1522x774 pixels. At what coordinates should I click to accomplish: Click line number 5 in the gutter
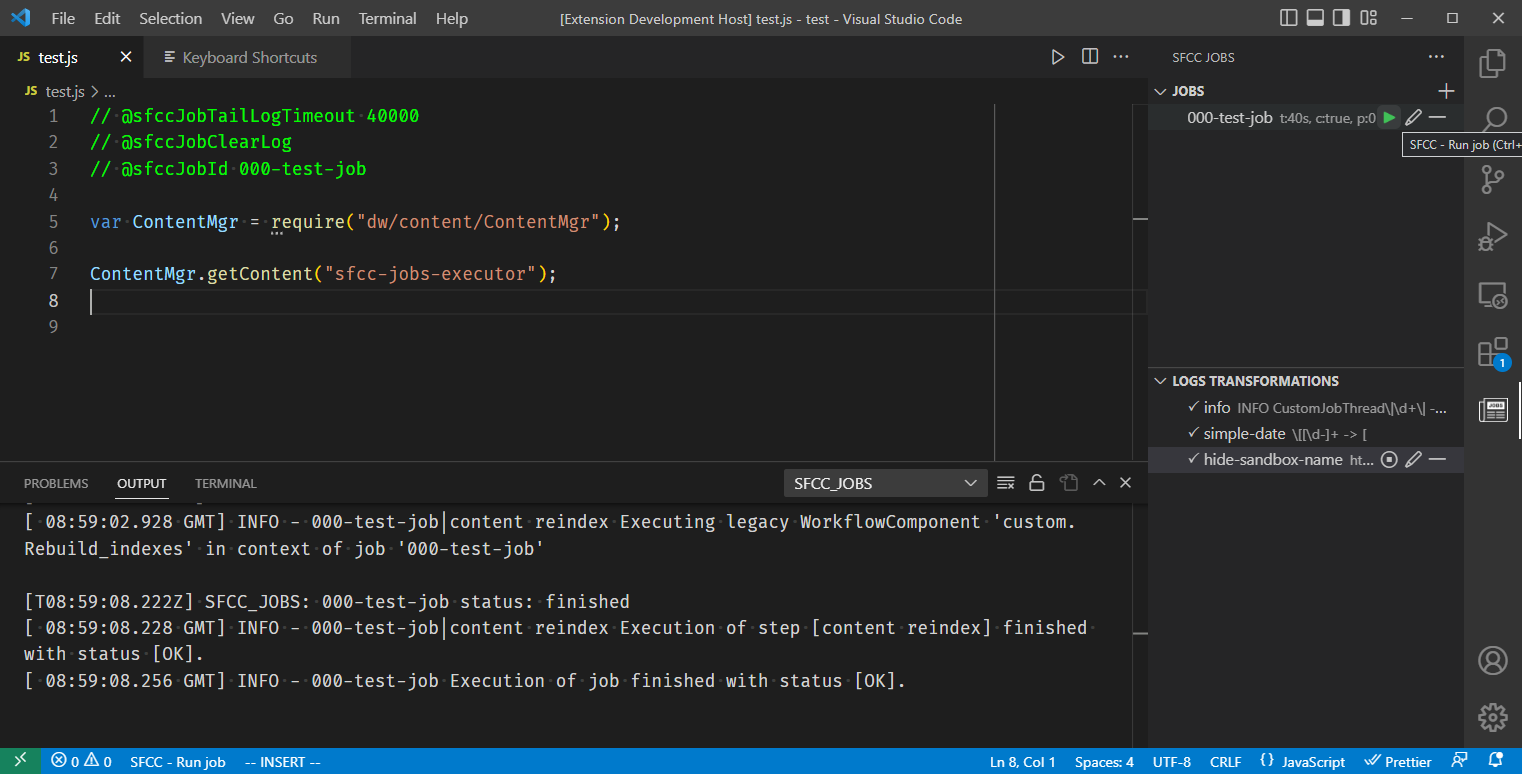[x=53, y=221]
